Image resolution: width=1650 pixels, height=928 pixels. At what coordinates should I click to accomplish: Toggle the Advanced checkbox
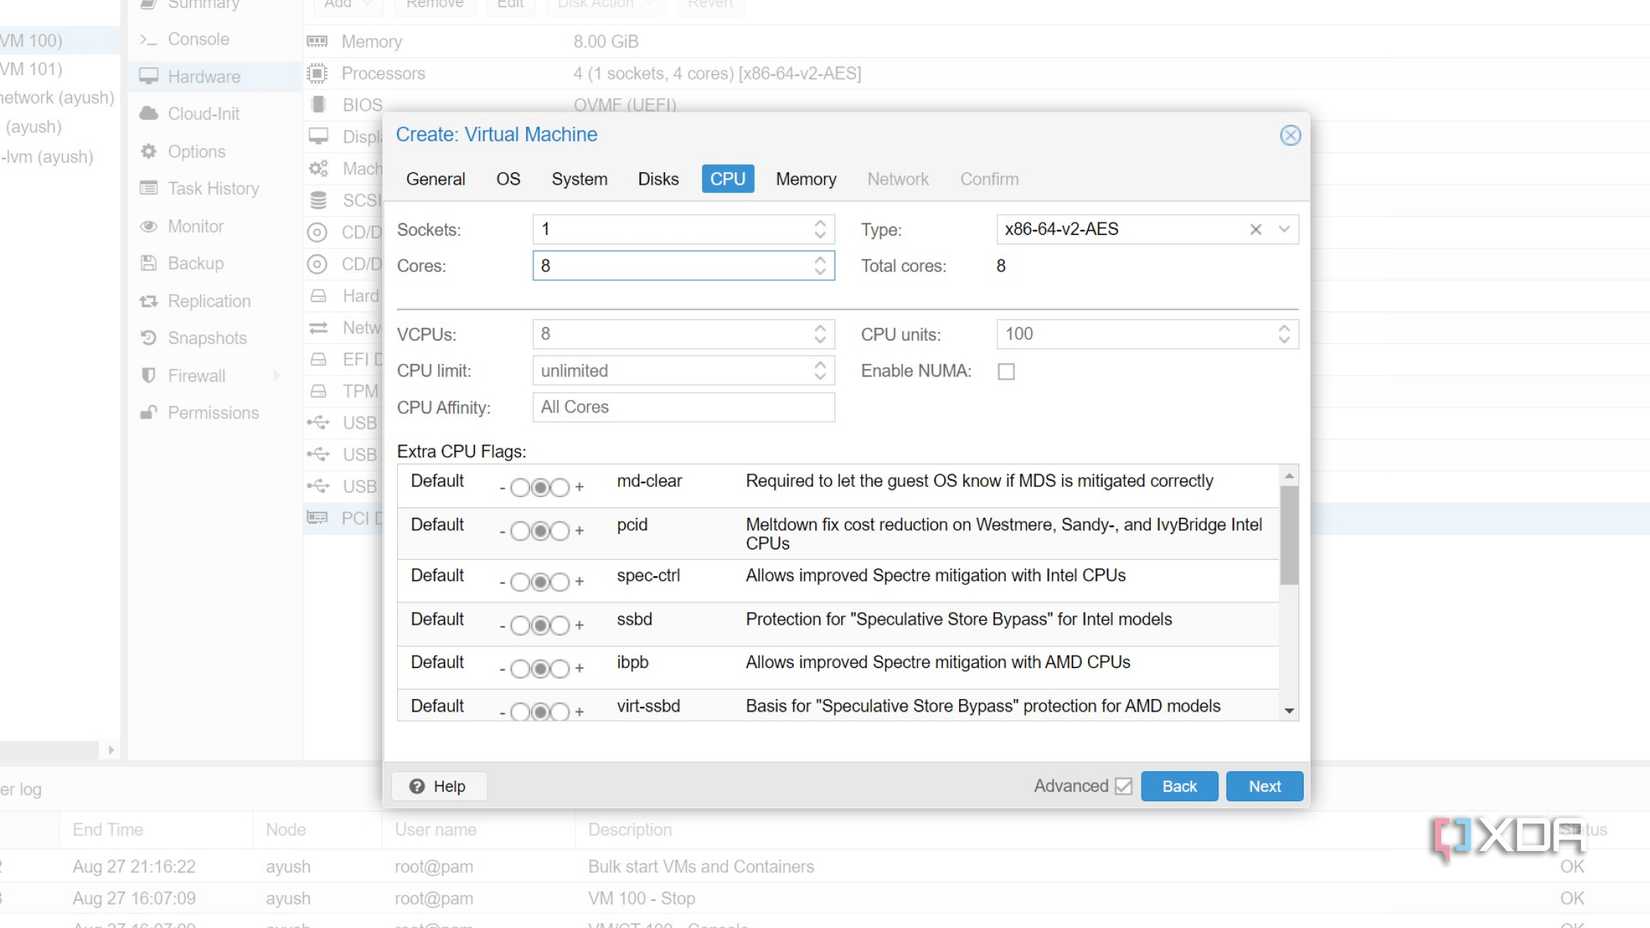click(x=1123, y=786)
